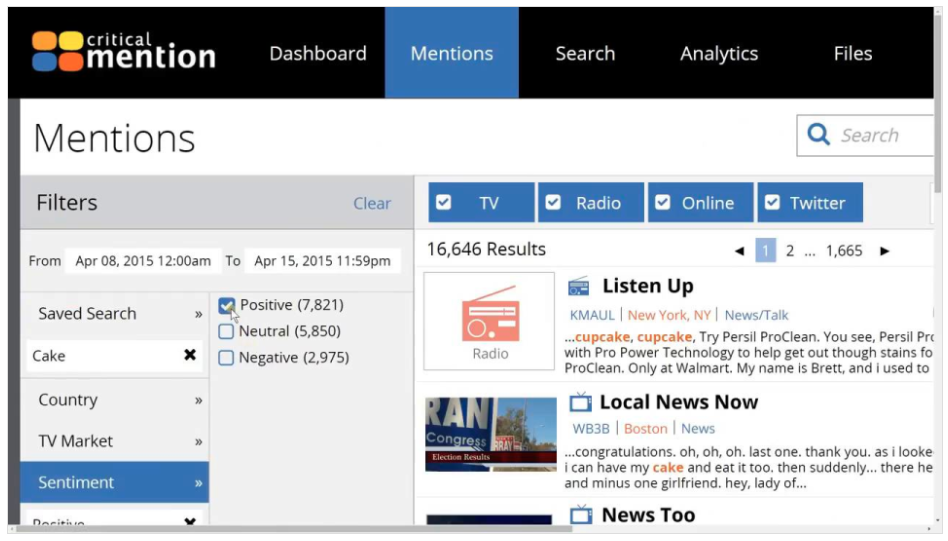This screenshot has width=948, height=541.
Task: Toggle the Radio media filter
Action: pyautogui.click(x=591, y=202)
